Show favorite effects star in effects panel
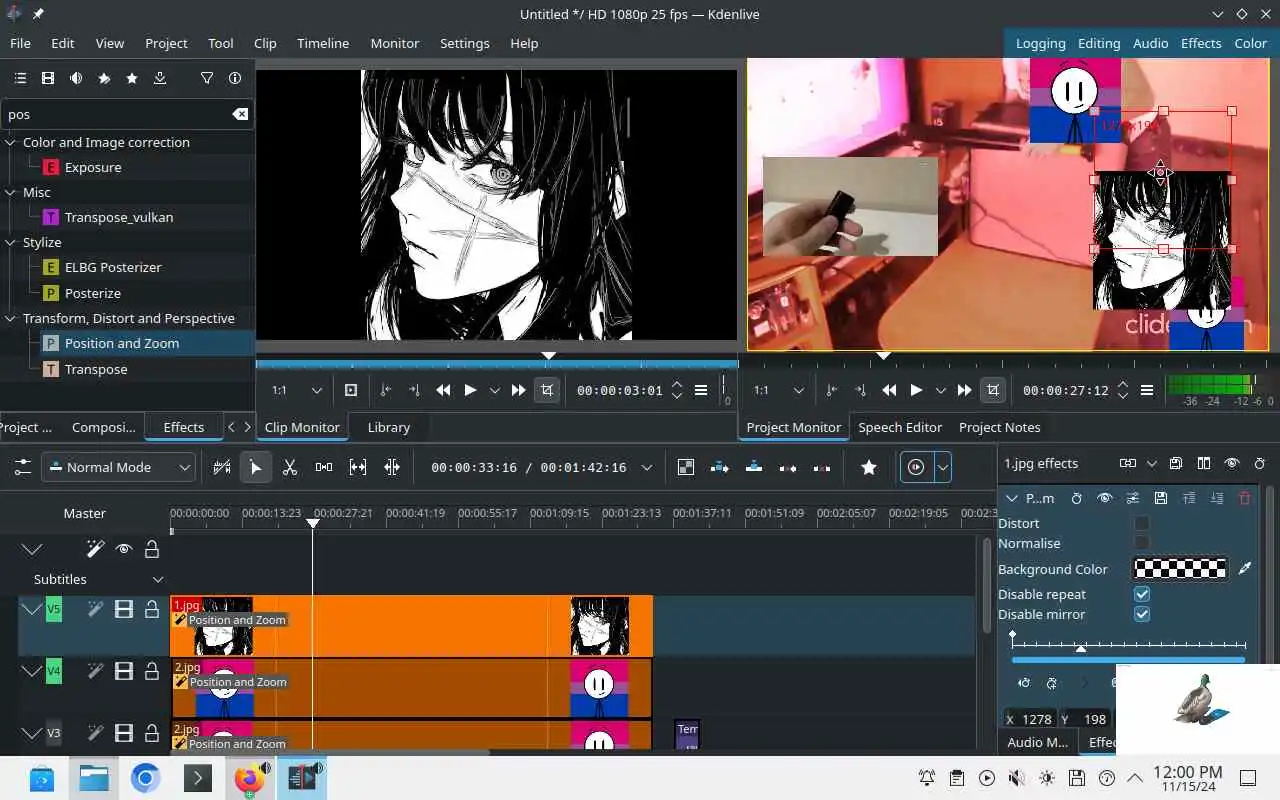The image size is (1280, 800). [132, 78]
